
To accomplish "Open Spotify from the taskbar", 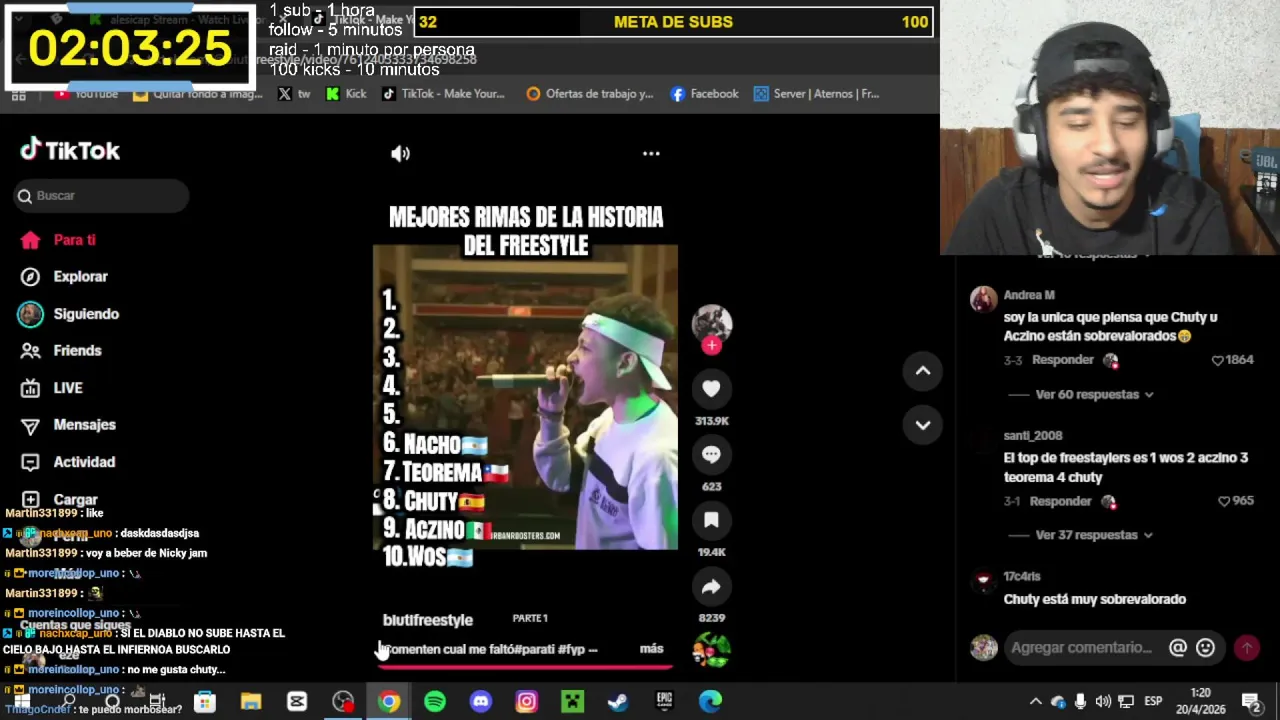I will point(435,702).
